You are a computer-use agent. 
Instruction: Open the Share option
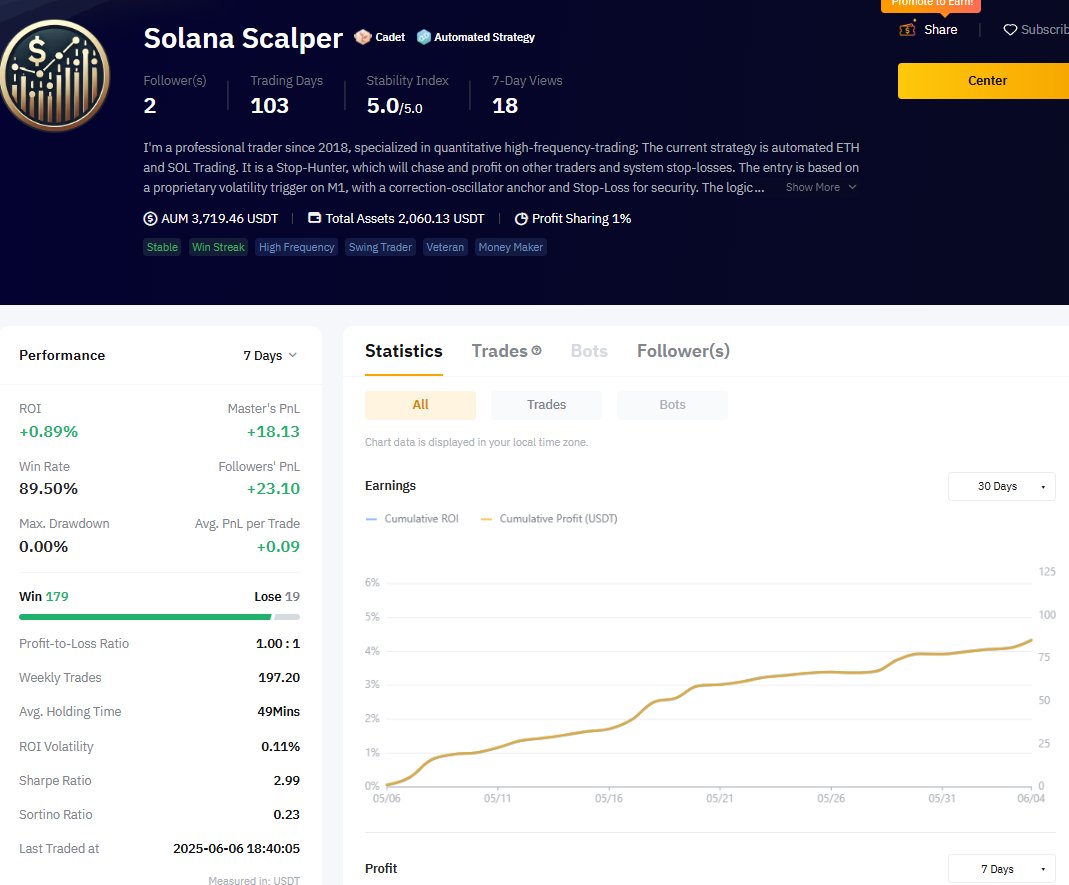(x=940, y=29)
